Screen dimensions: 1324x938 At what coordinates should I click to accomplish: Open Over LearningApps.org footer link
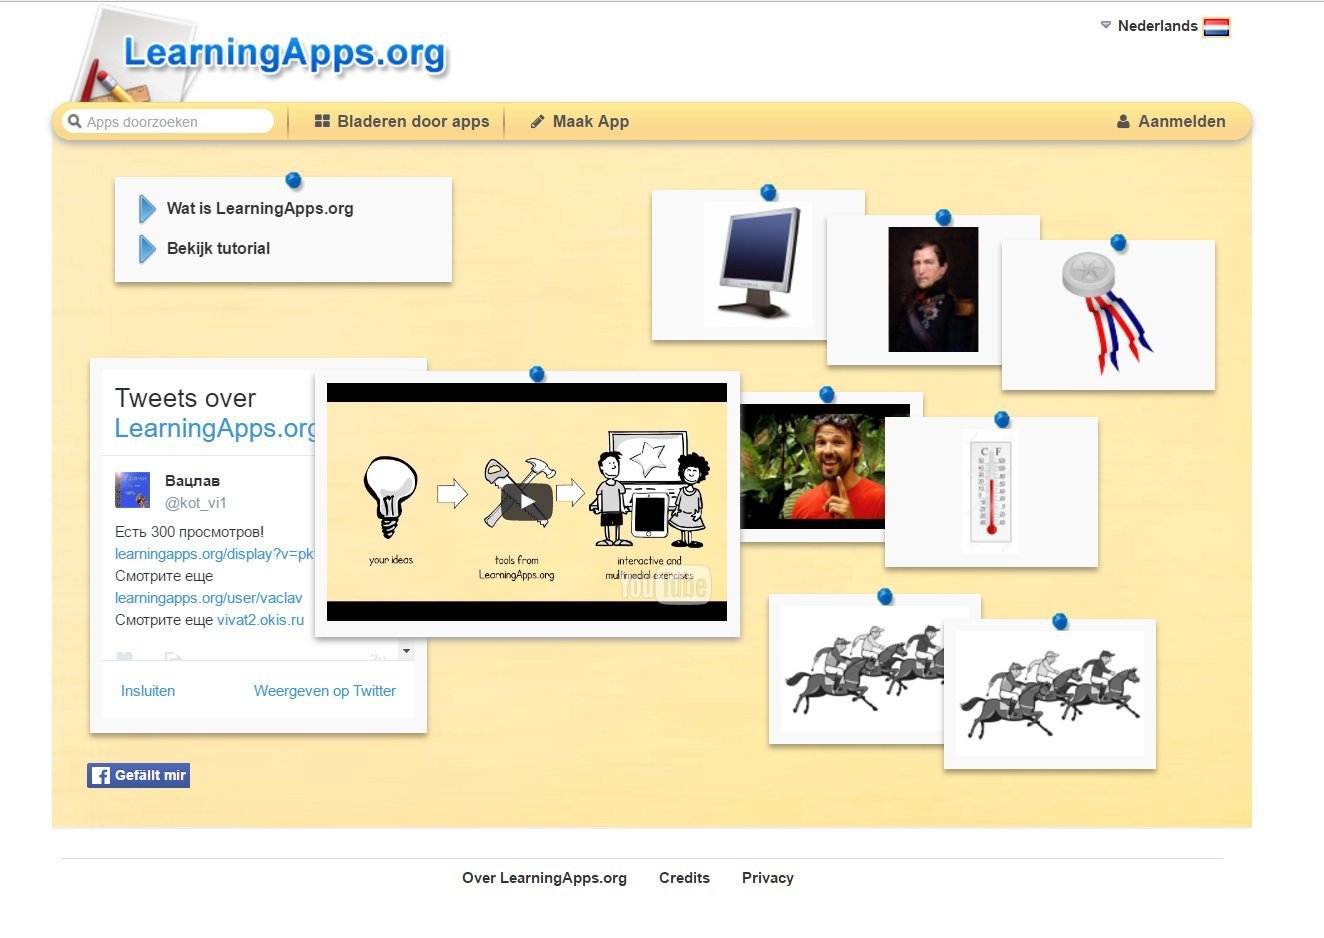point(544,878)
